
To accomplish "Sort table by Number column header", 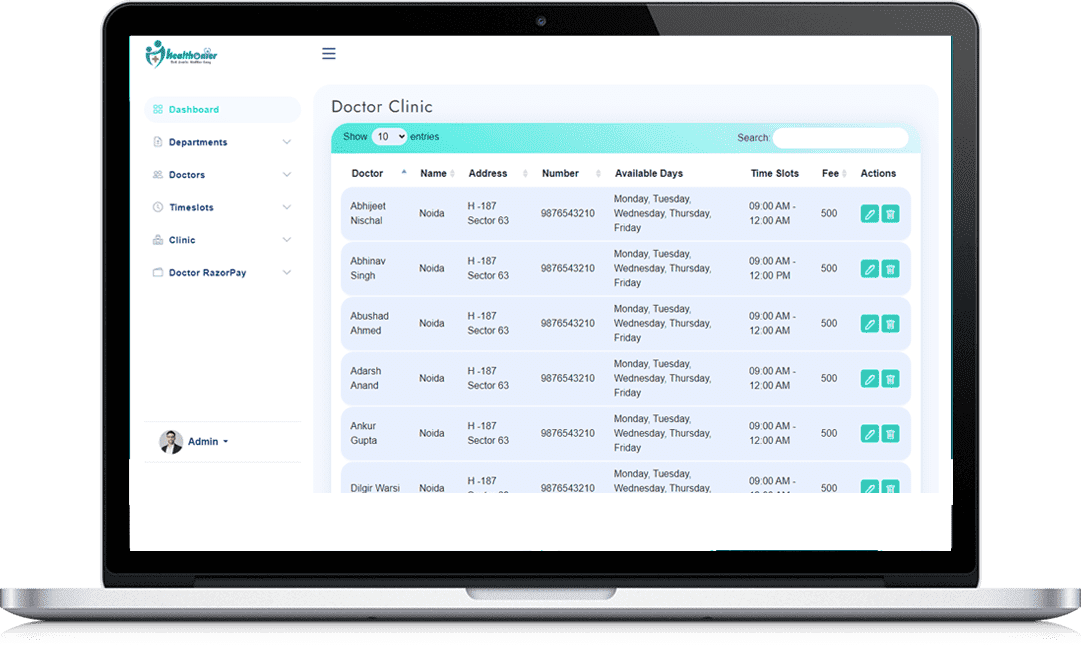I will (x=561, y=173).
